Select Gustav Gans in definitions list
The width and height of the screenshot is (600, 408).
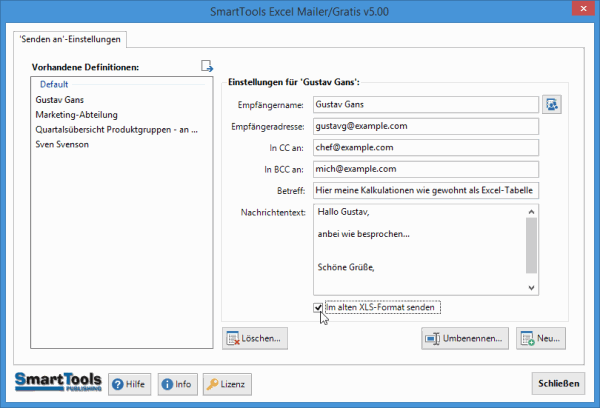60,100
